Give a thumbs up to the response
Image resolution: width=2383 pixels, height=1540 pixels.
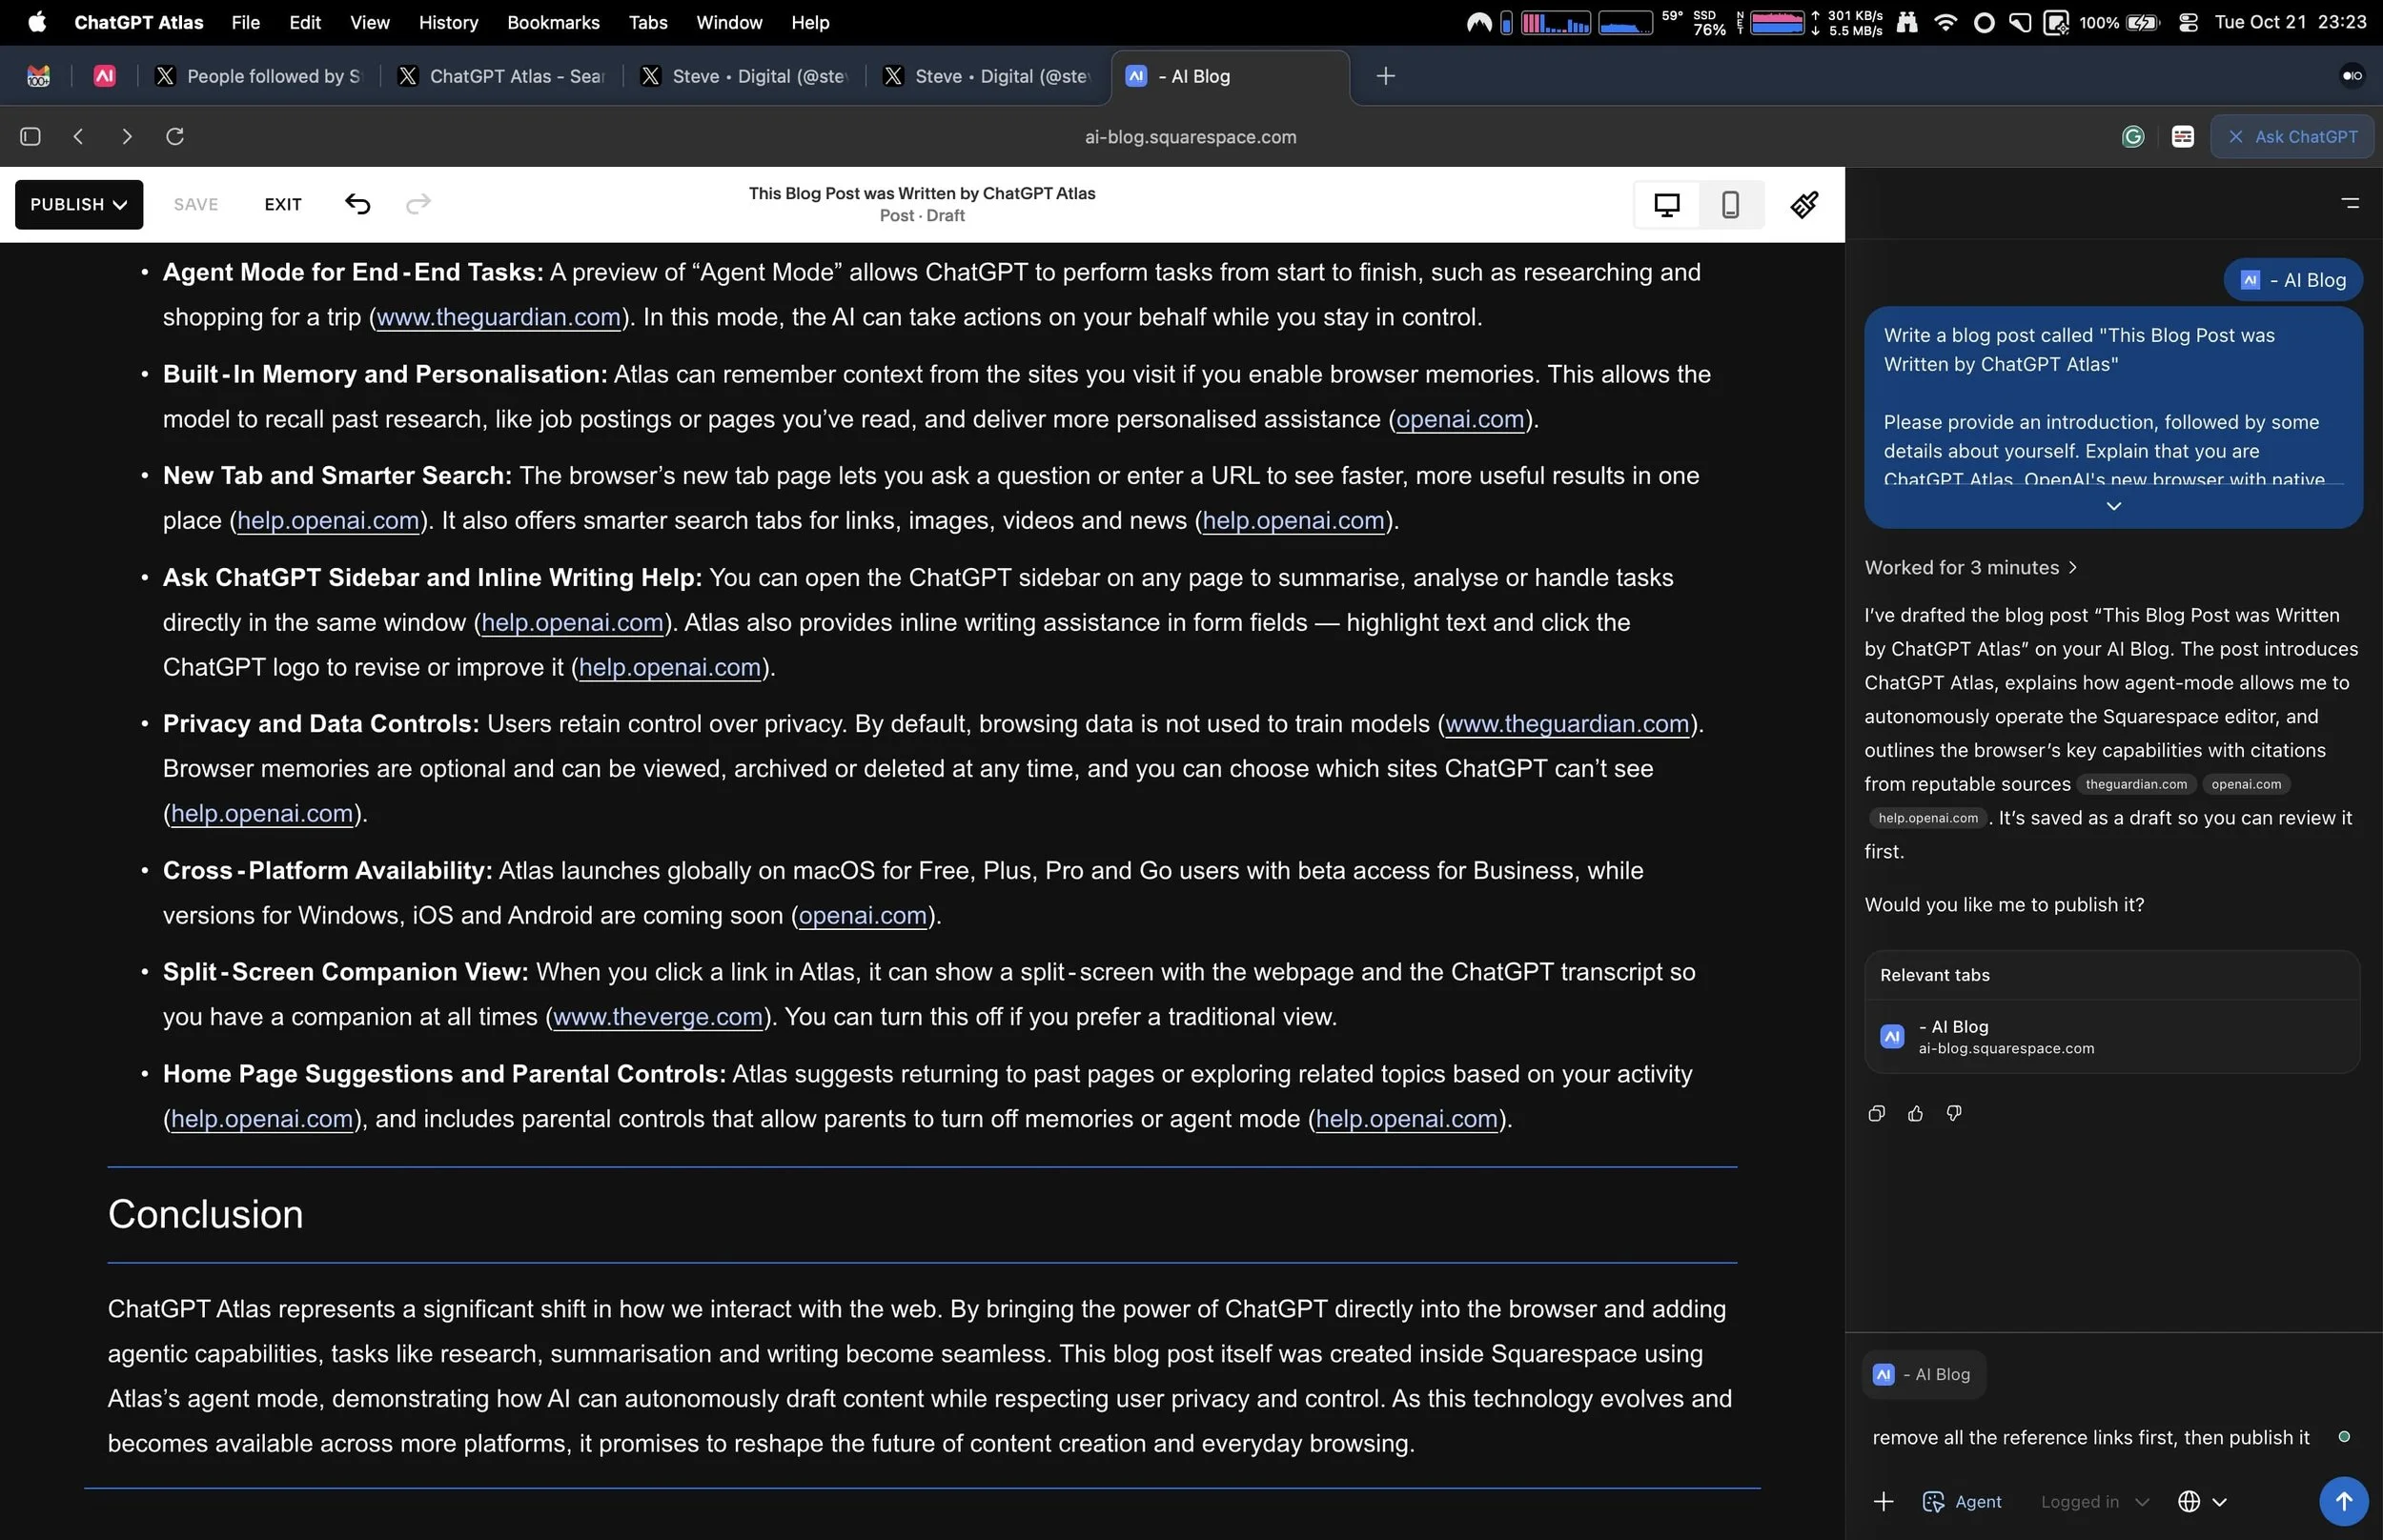tap(1915, 1113)
